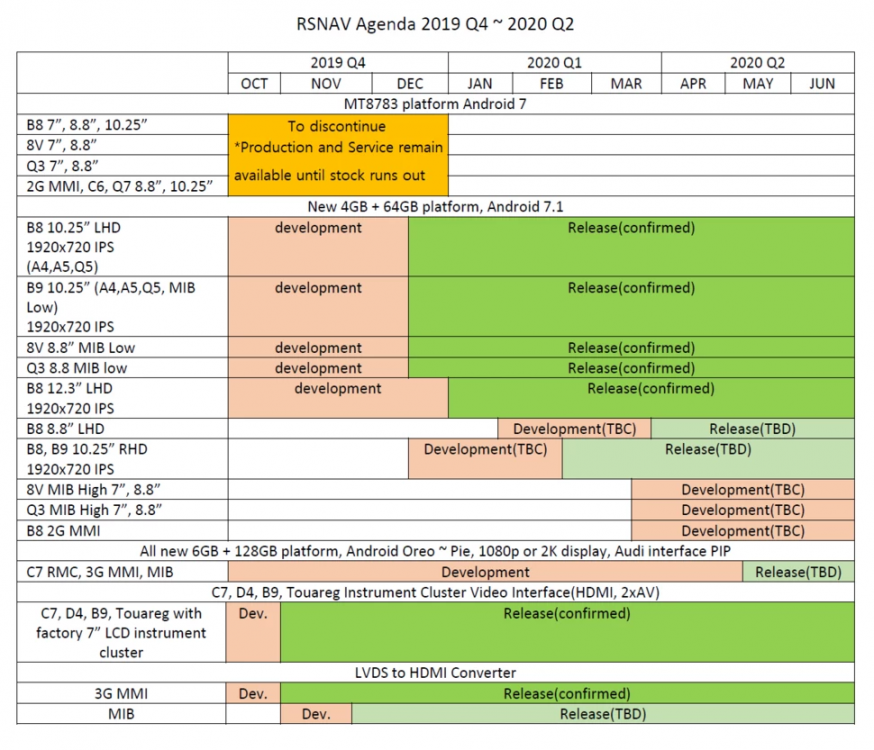Click the FEB month column header
874x750 pixels.
coord(551,84)
